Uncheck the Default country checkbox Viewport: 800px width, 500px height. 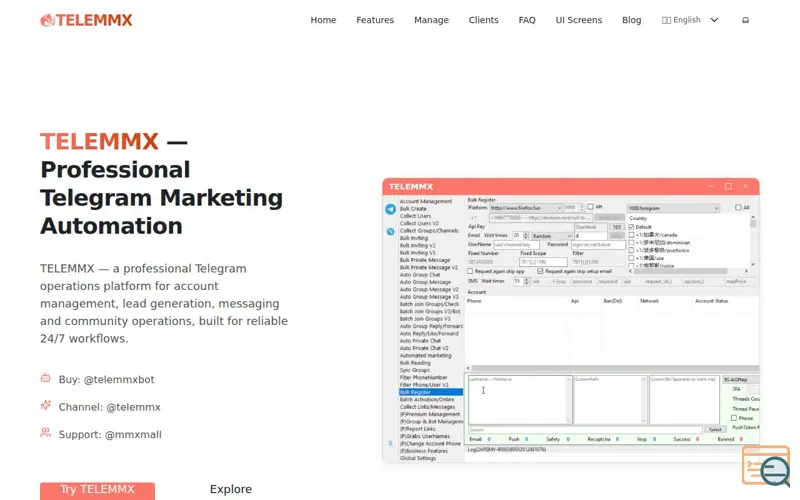coord(631,227)
